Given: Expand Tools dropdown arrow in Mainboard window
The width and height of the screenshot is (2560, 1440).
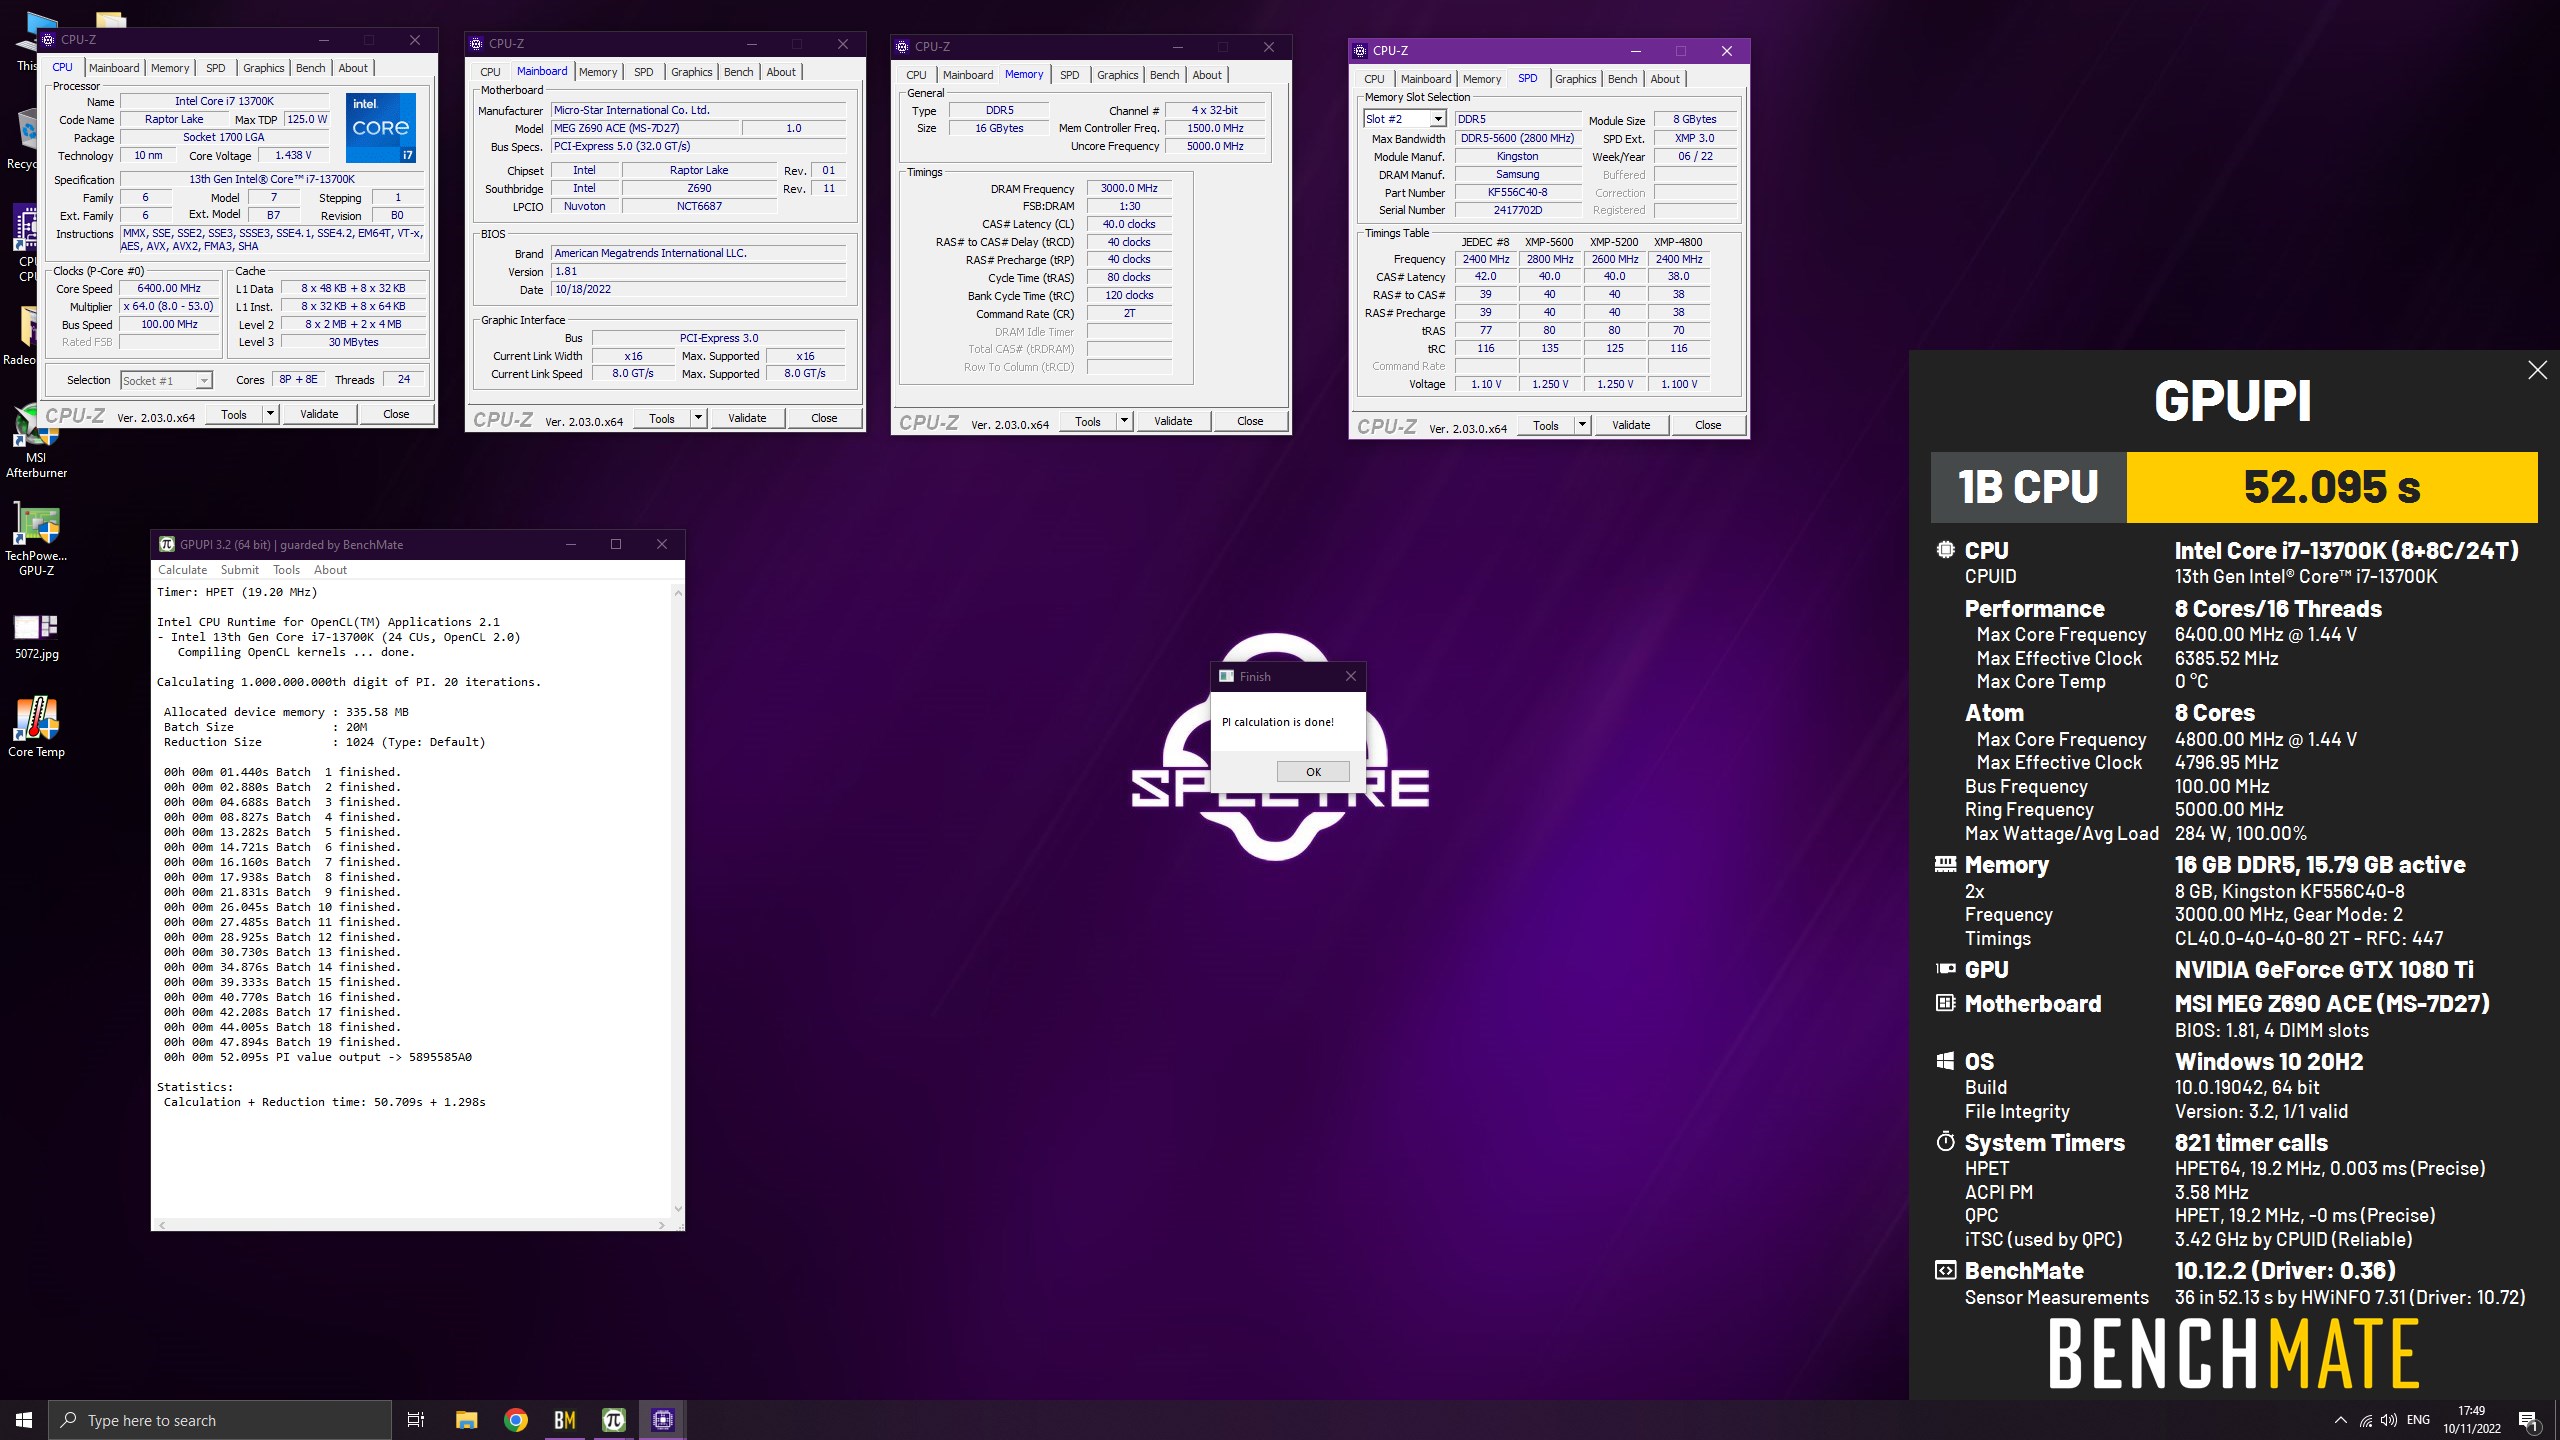Looking at the screenshot, I should (x=698, y=418).
